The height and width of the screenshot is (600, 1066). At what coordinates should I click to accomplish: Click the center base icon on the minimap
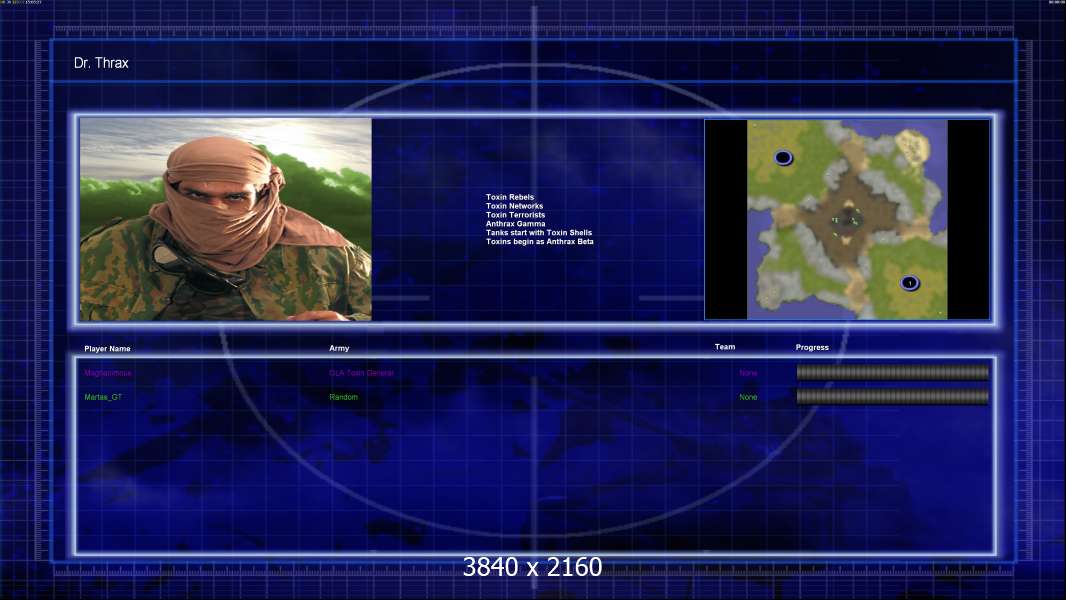pos(847,219)
